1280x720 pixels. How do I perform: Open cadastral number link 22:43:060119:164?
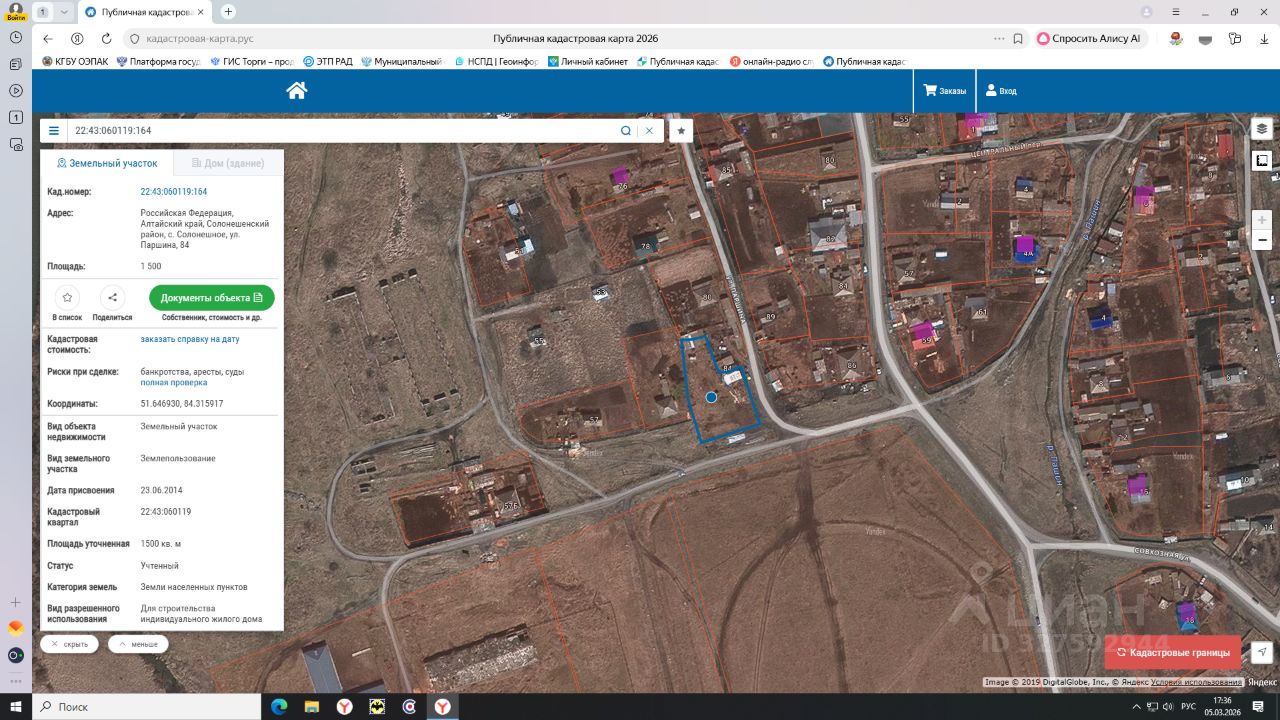174,192
